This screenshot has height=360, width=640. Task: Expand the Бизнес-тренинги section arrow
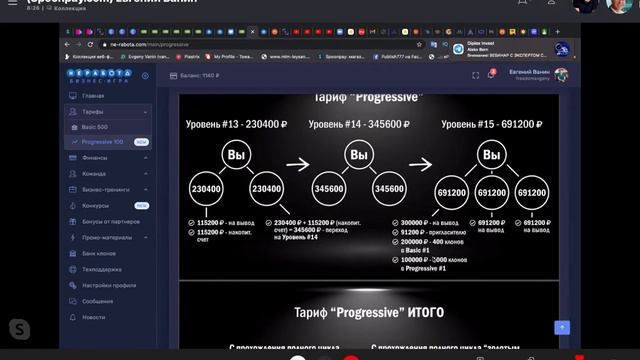pyautogui.click(x=145, y=189)
